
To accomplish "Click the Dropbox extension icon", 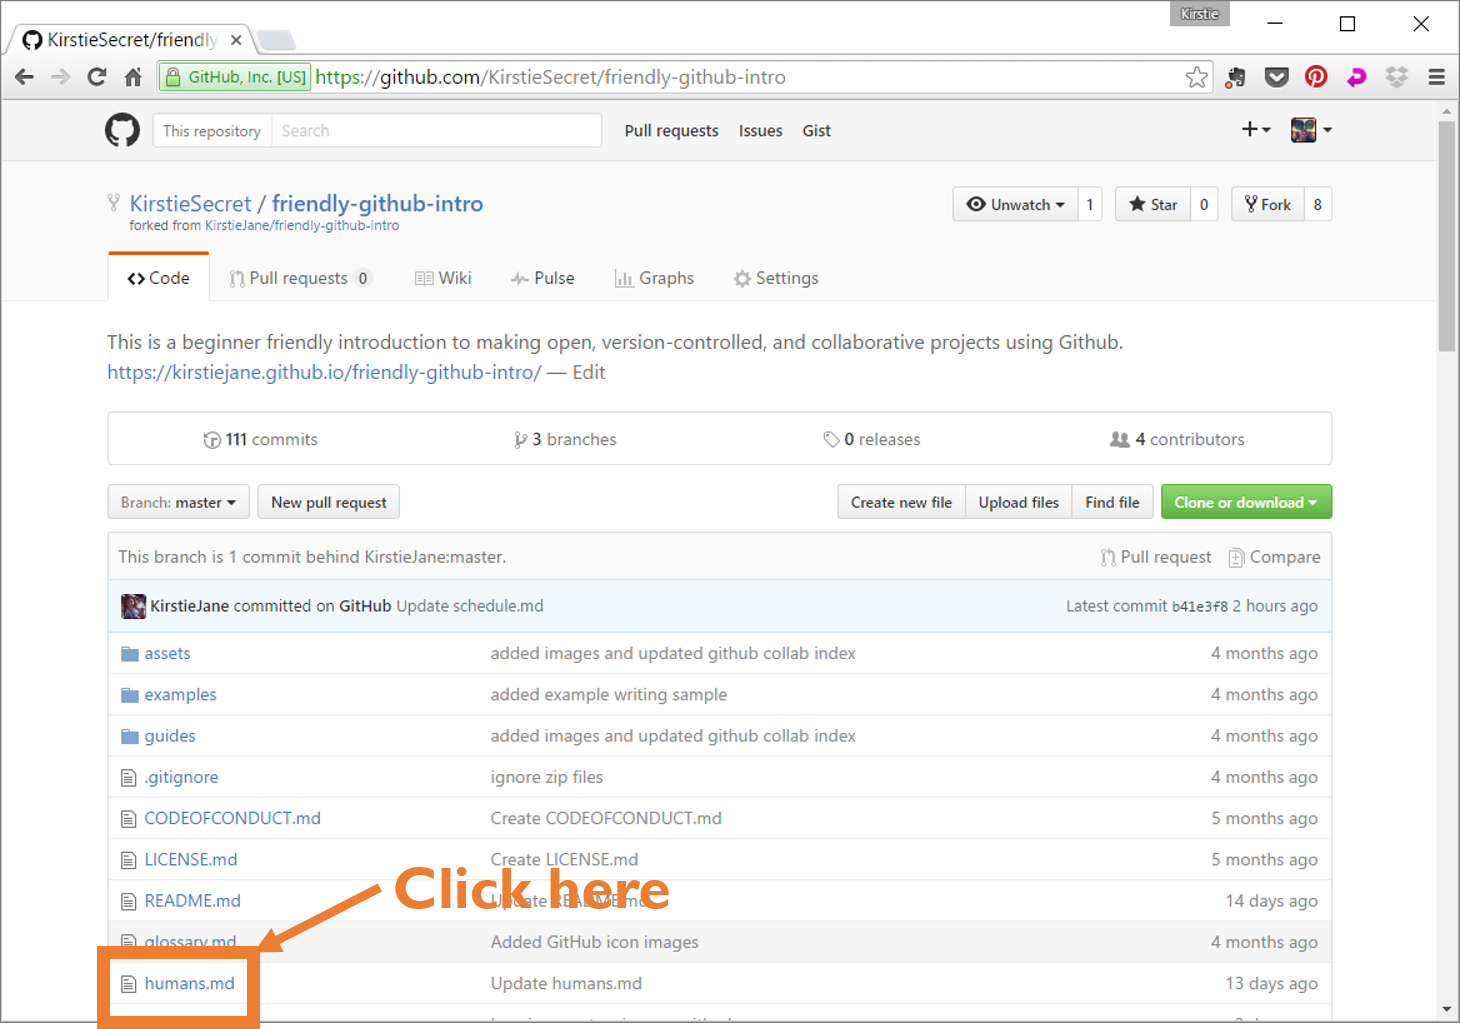I will click(1397, 77).
